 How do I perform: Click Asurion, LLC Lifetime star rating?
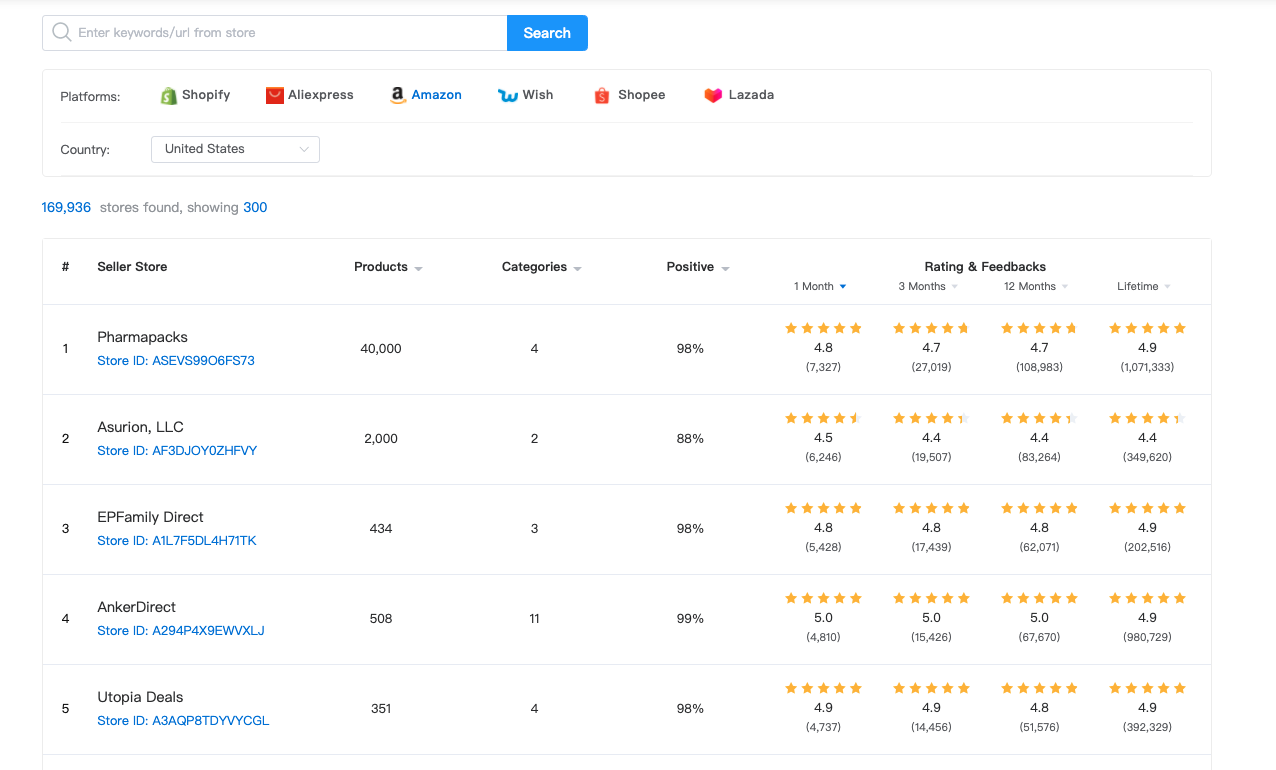1147,418
